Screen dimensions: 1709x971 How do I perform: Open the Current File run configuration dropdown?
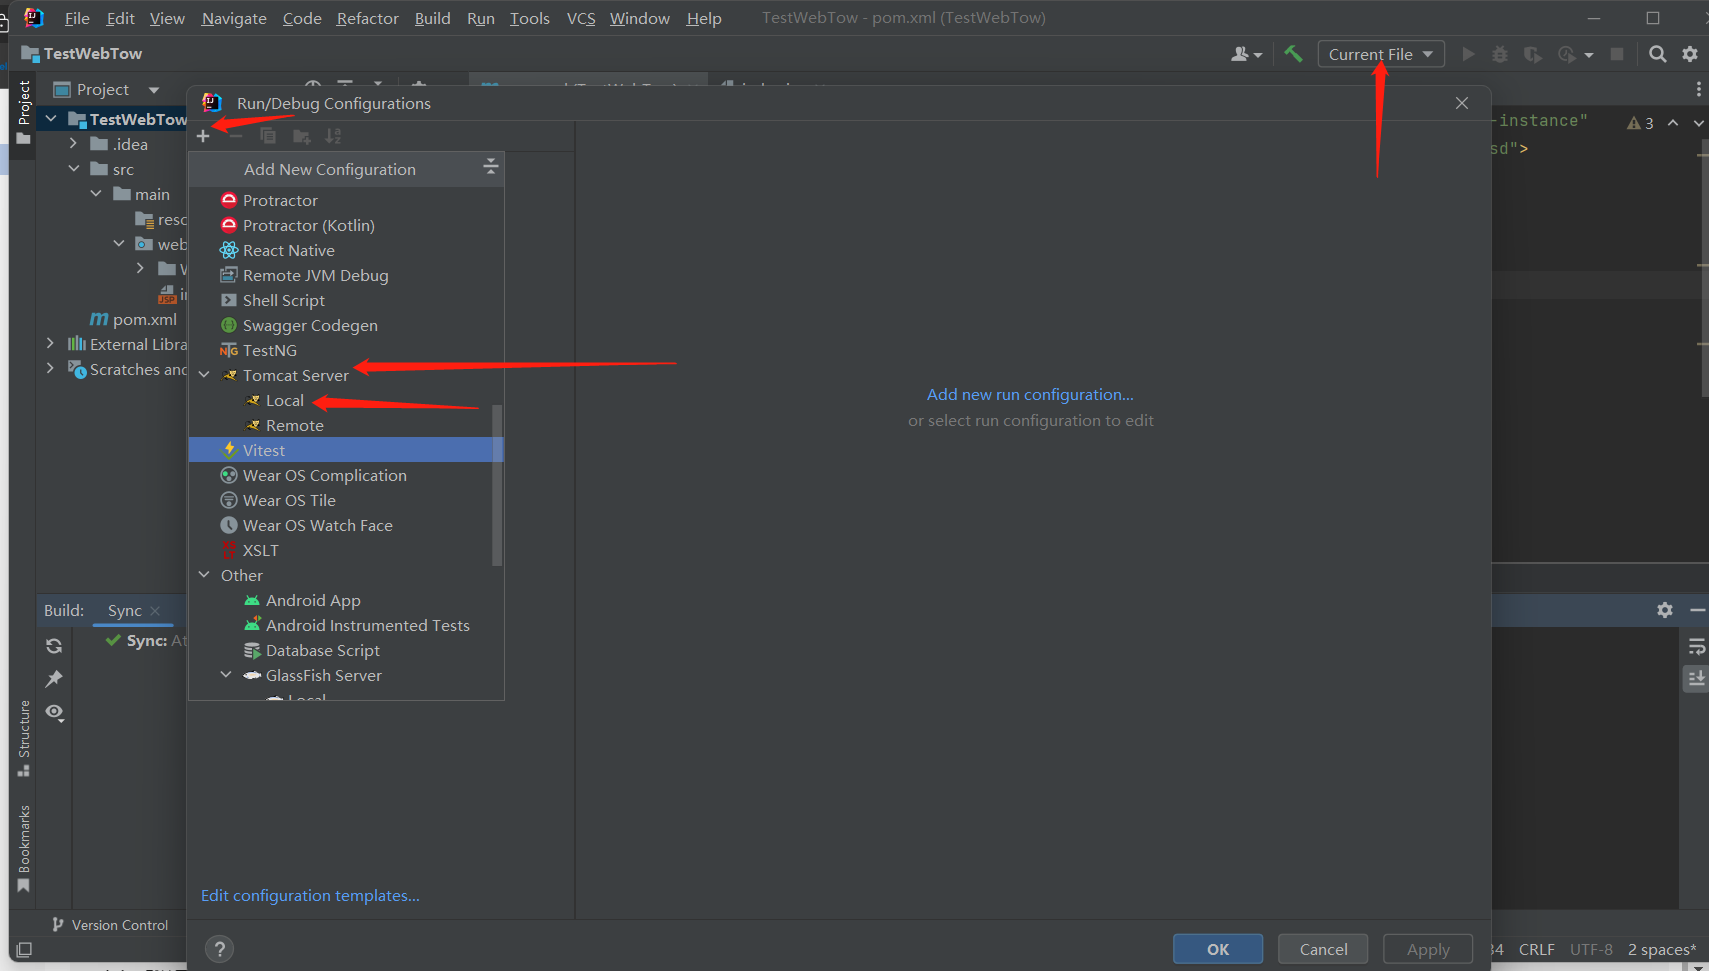click(x=1381, y=54)
